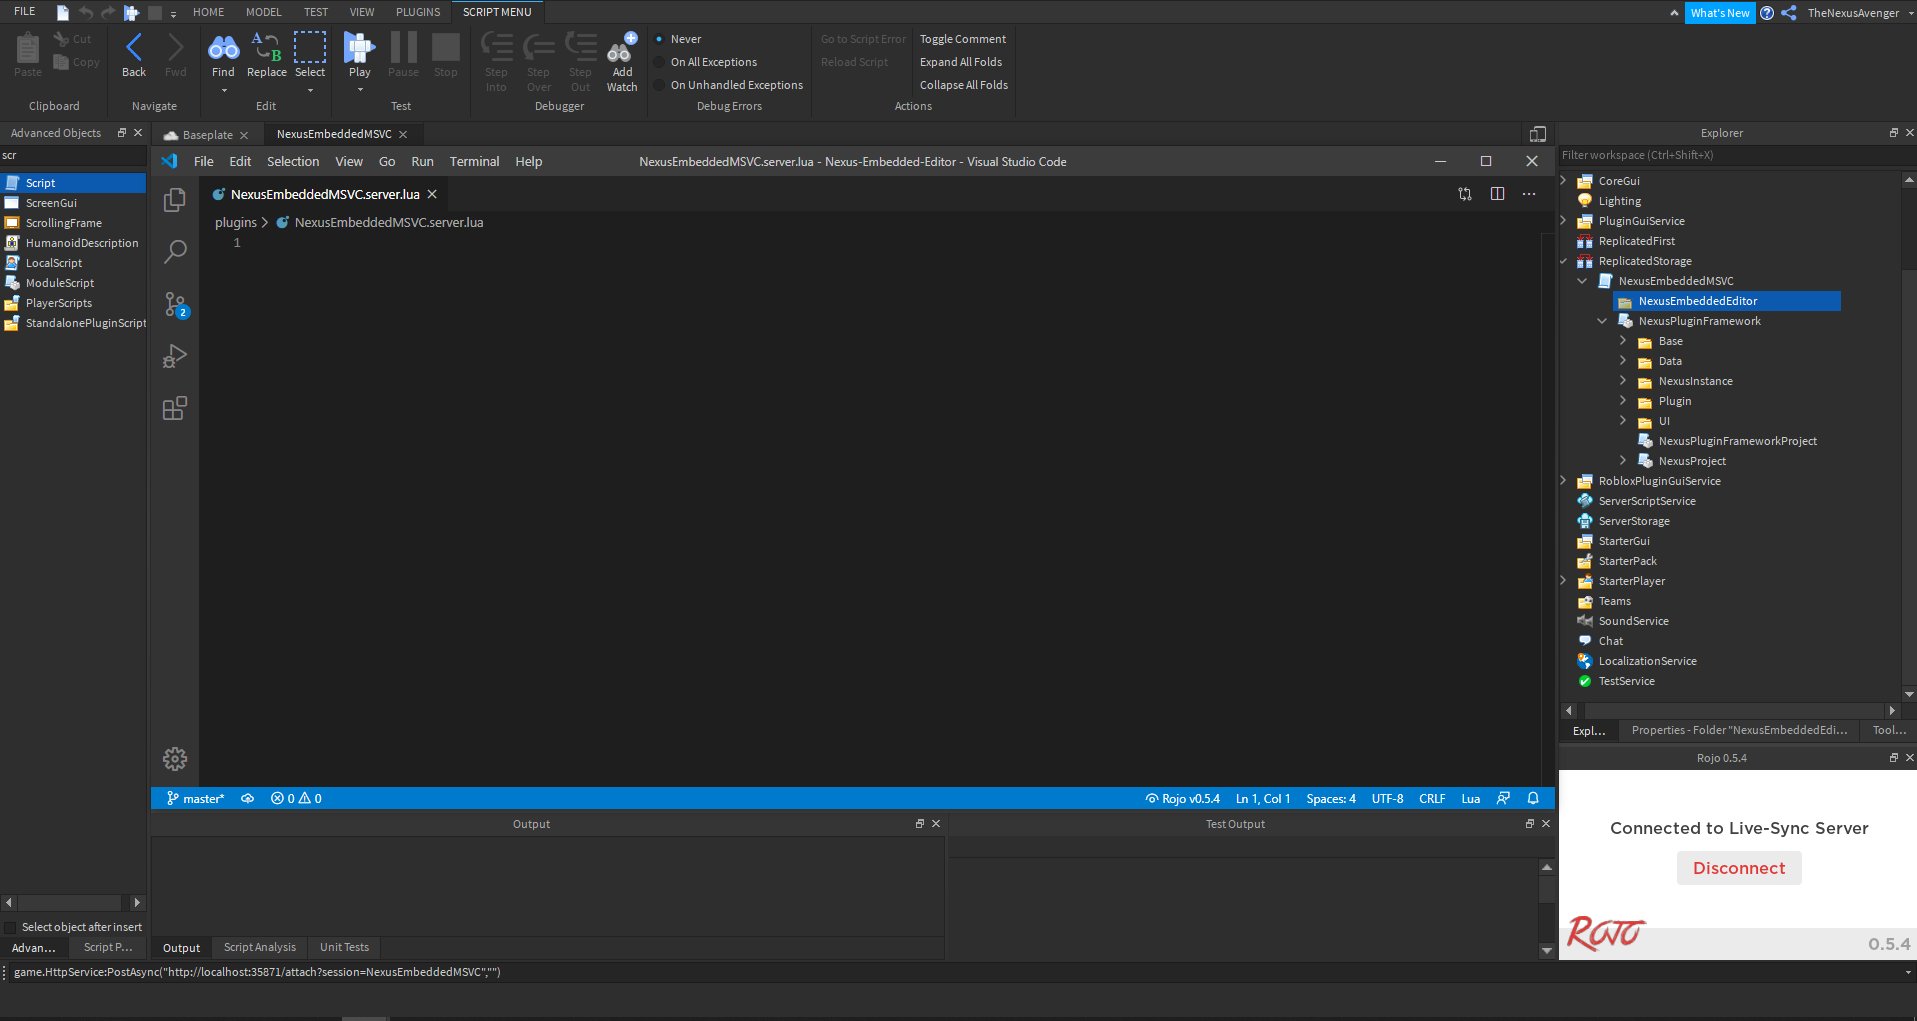The height and width of the screenshot is (1021, 1917).
Task: Switch to Script Analysis tab
Action: click(260, 947)
